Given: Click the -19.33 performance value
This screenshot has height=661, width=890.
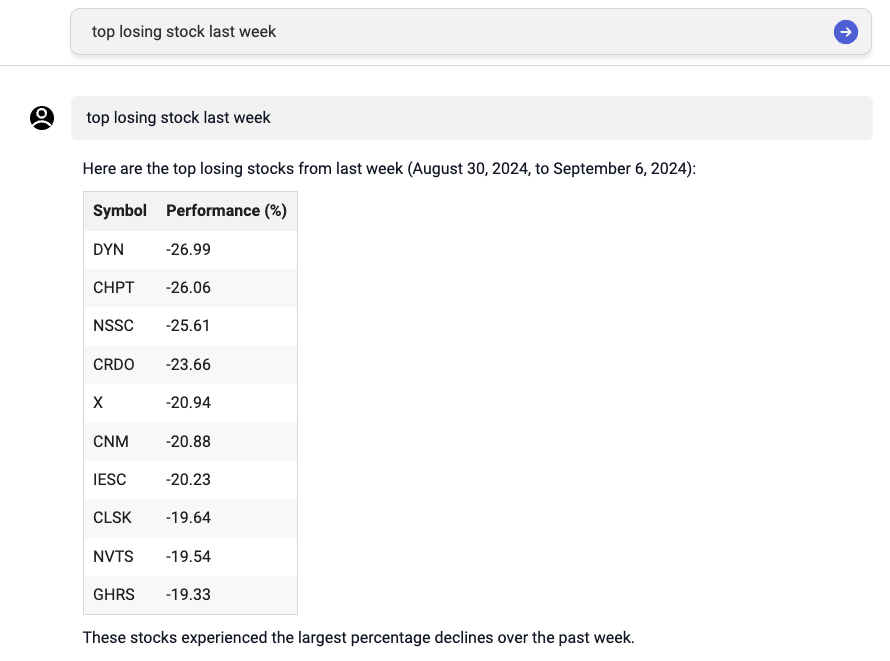Looking at the screenshot, I should [x=188, y=595].
